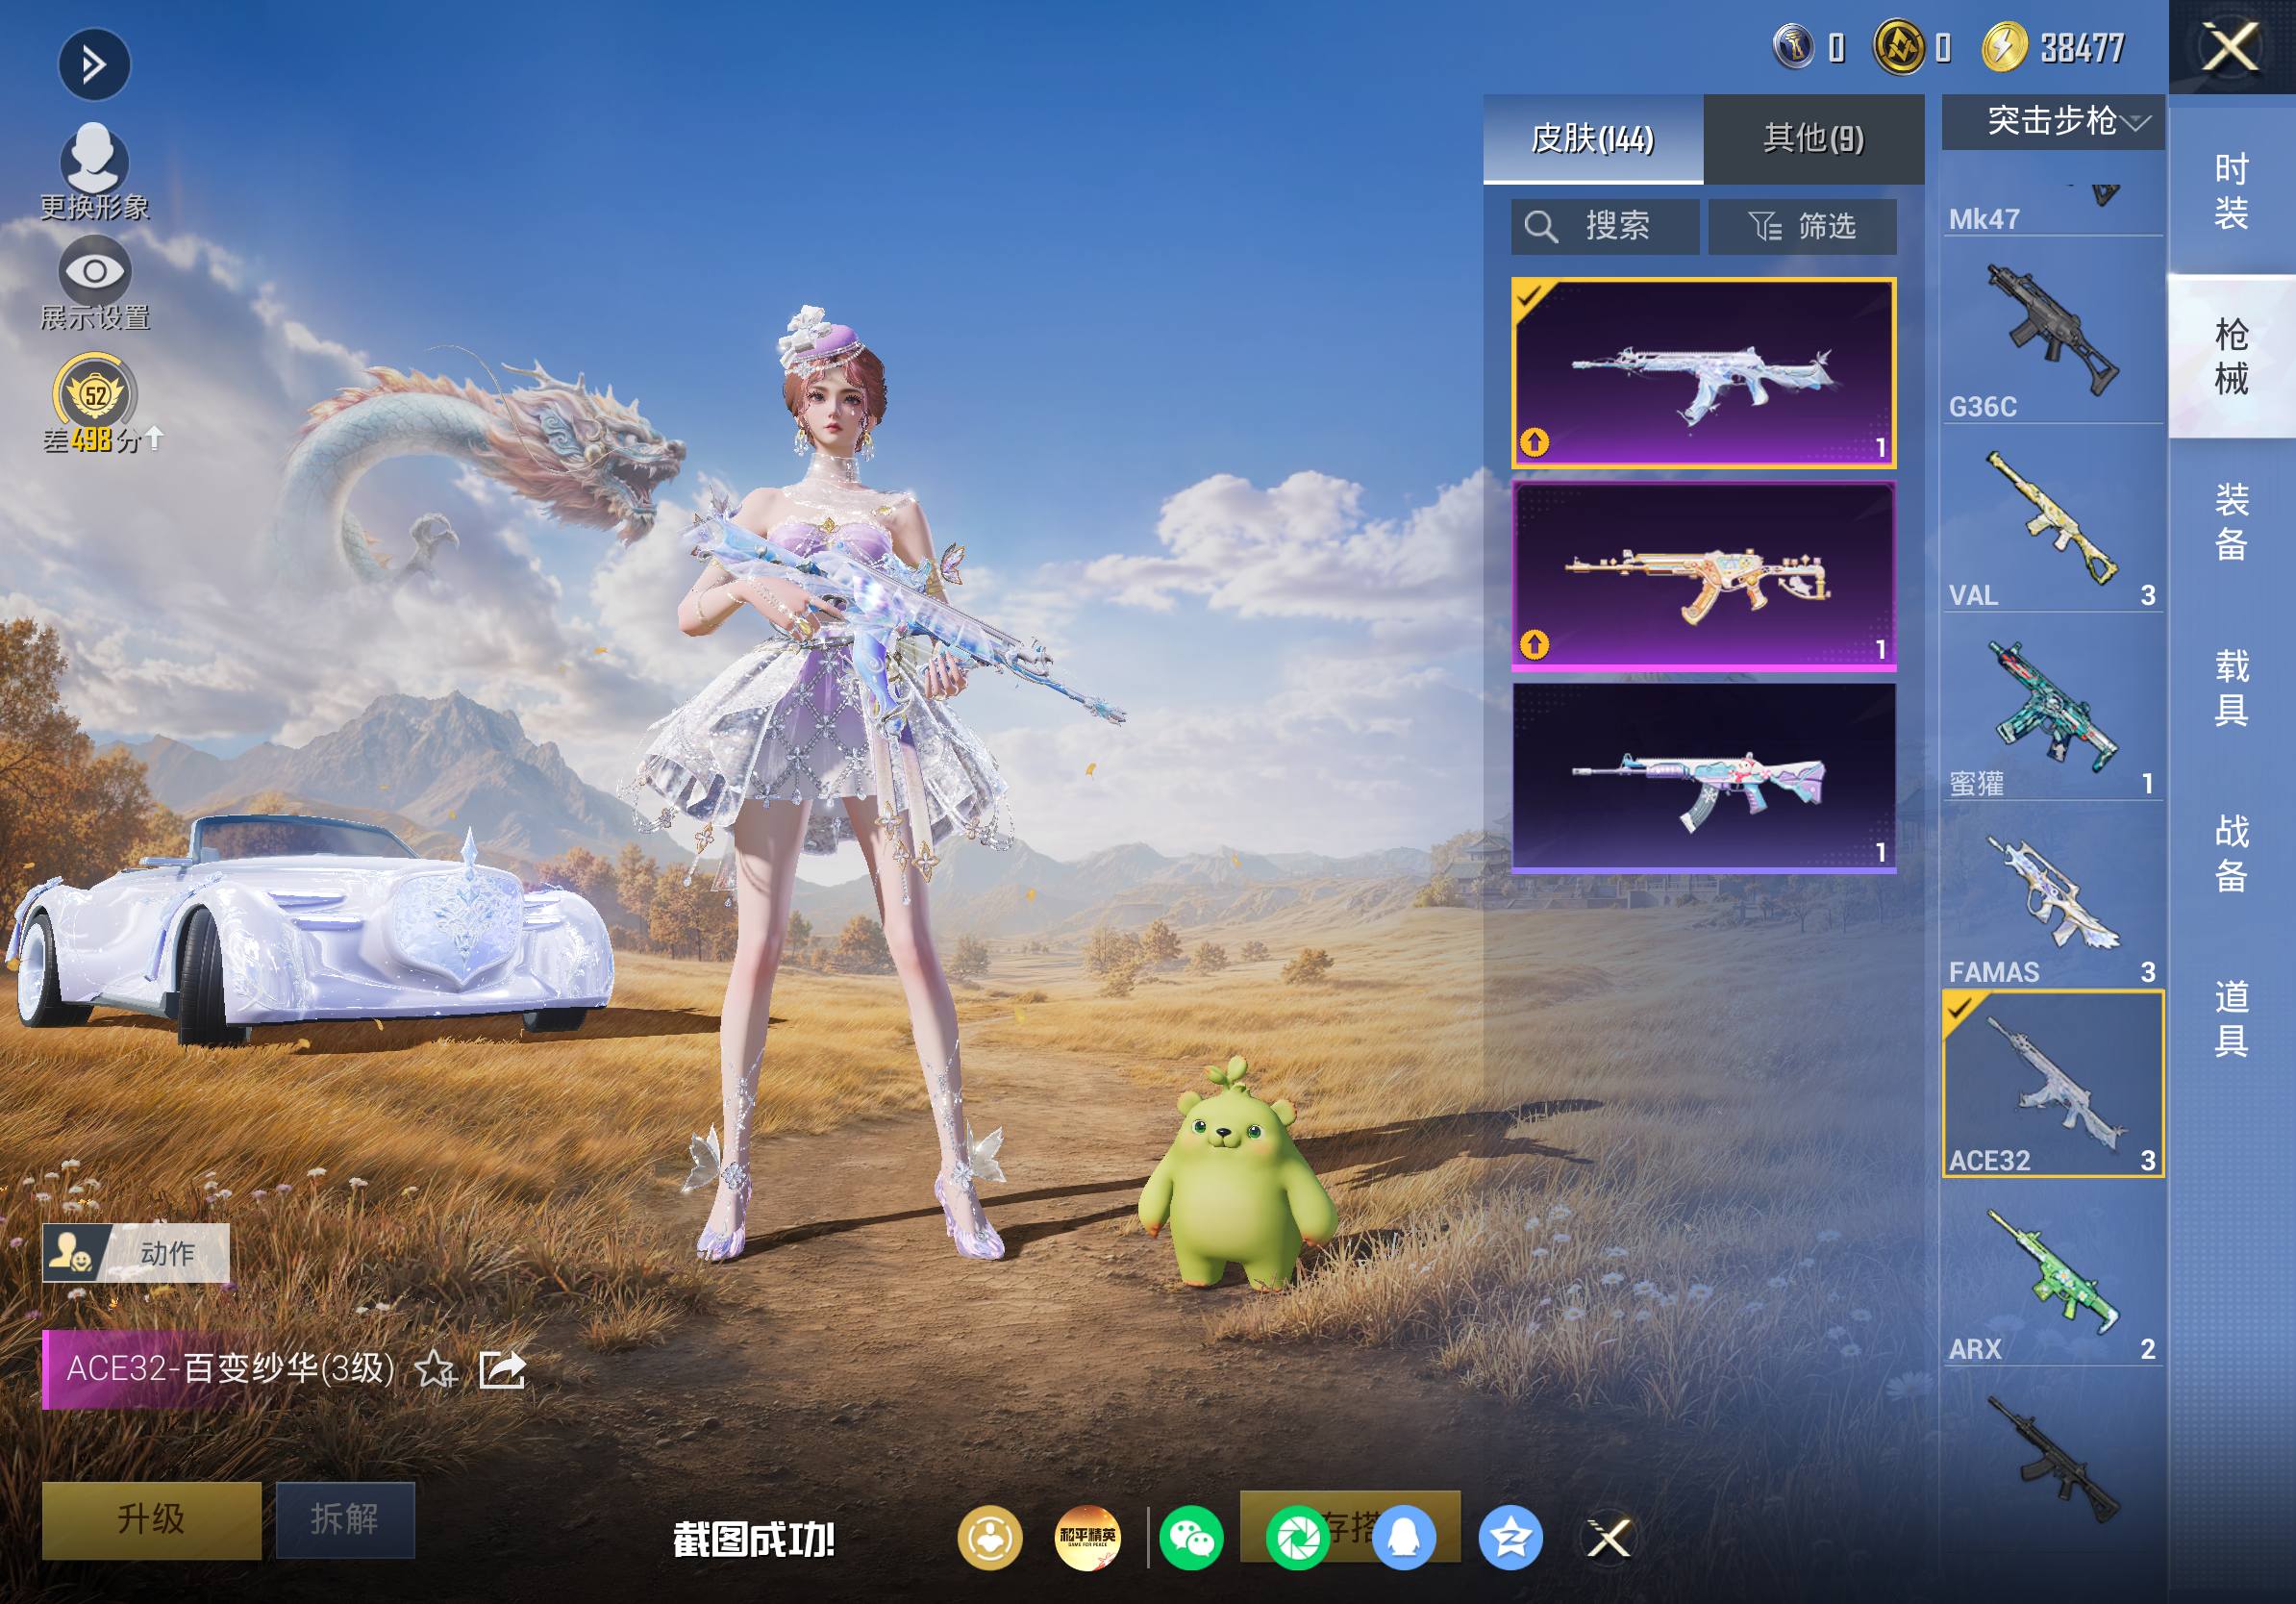The image size is (2296, 1604).
Task: Switch to the 皮肤(144) tab
Action: (x=1593, y=139)
